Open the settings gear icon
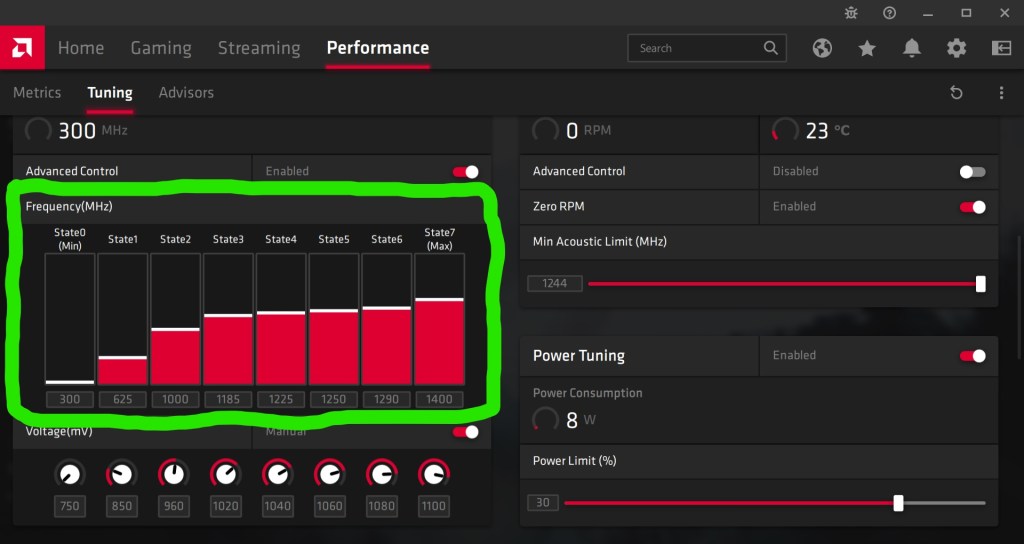The image size is (1024, 544). 957,48
